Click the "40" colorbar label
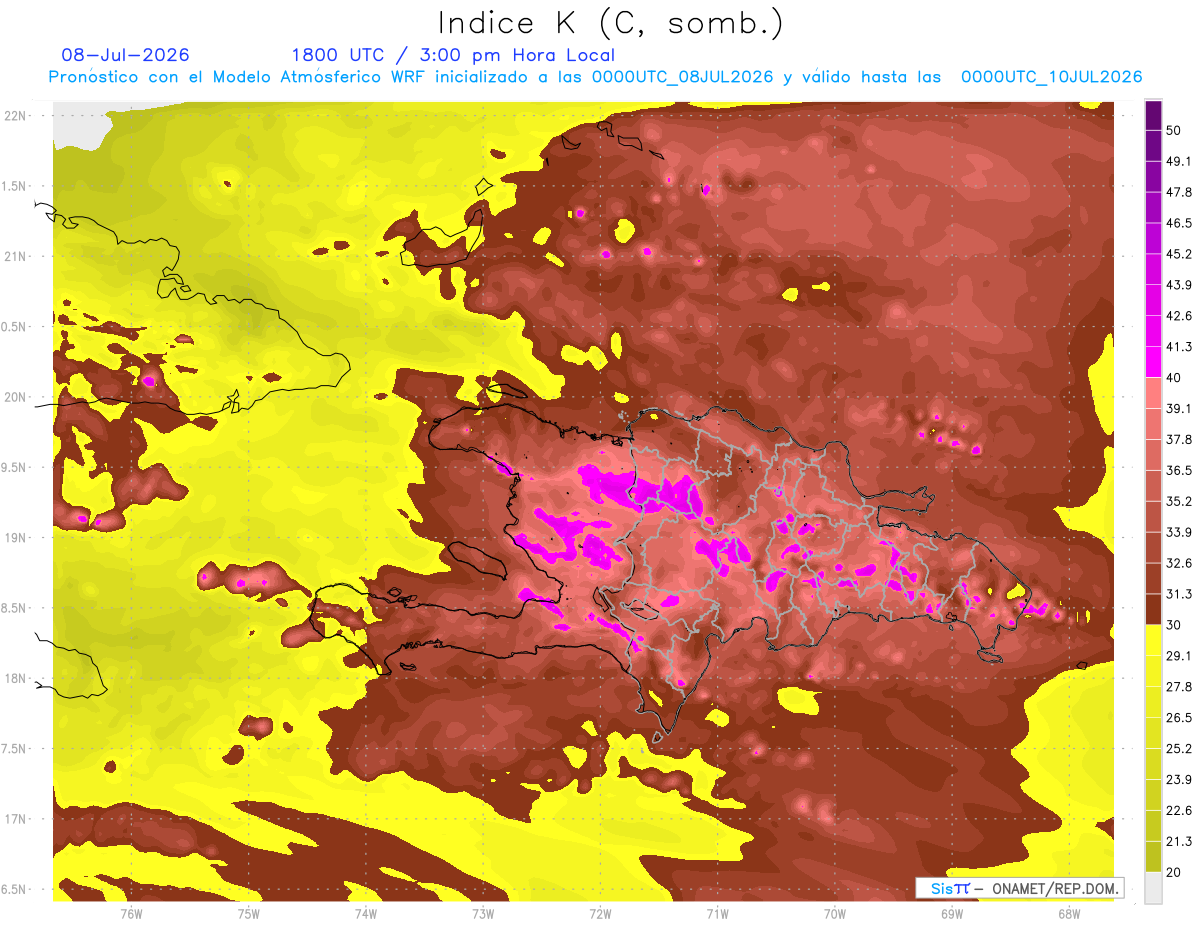 click(1175, 378)
